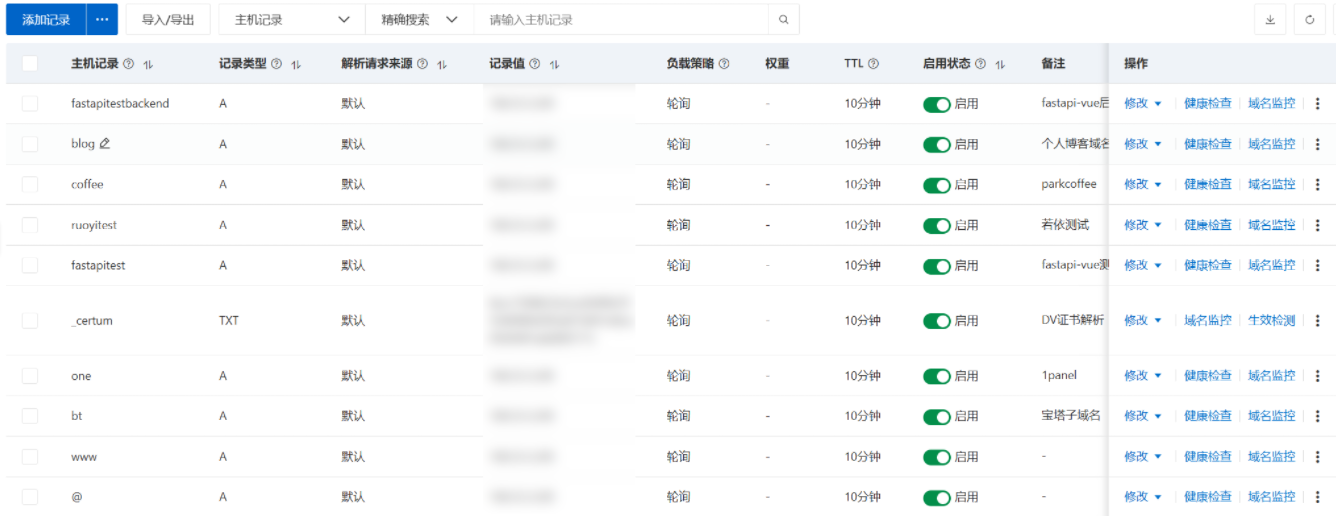The height and width of the screenshot is (523, 1336).
Task: Click the 导入/导出 button
Action: [168, 20]
